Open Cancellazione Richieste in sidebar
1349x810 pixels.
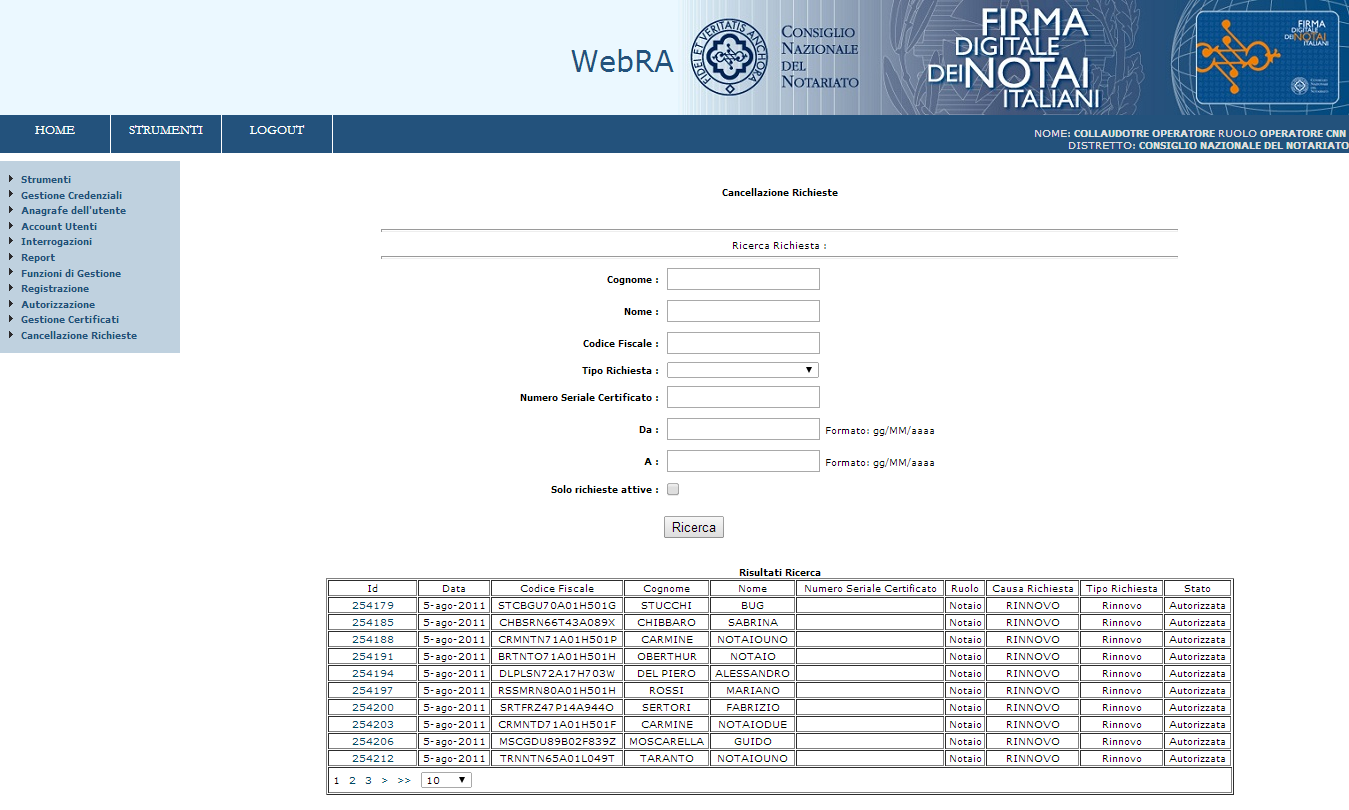click(x=79, y=335)
